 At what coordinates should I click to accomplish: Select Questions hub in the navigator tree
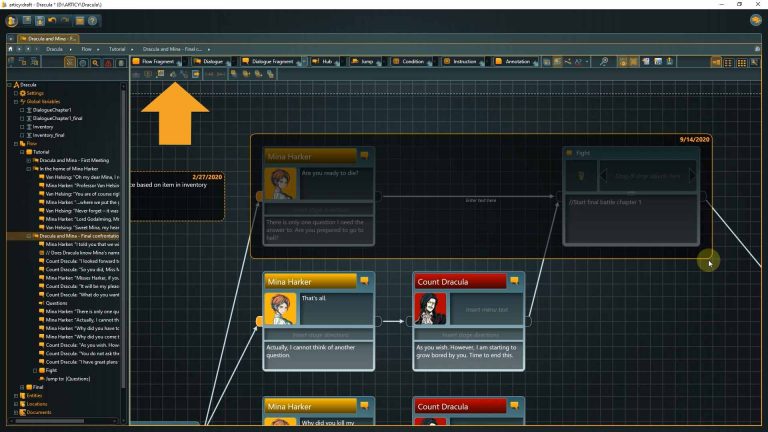[x=56, y=303]
